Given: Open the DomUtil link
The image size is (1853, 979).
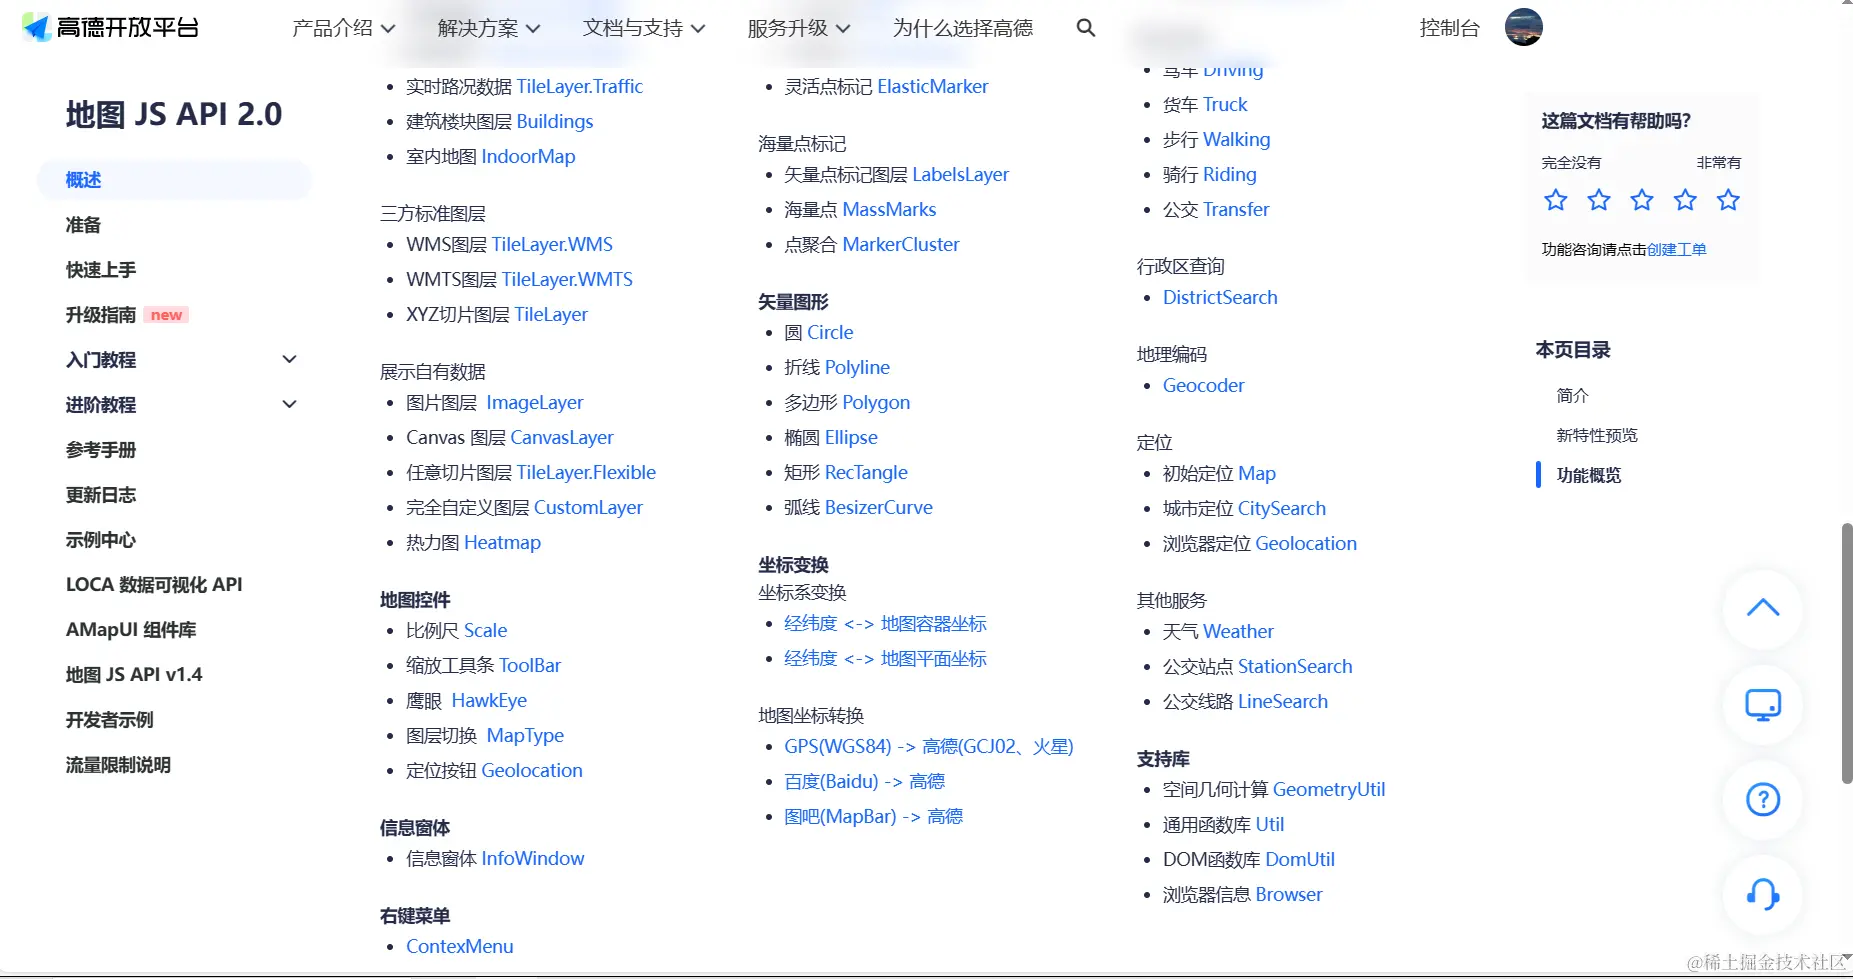Looking at the screenshot, I should pos(1300,859).
